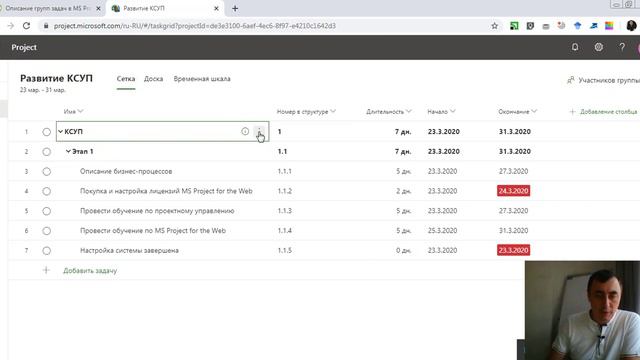Click the group members people icon
Screen dimensions: 640x360
pos(571,80)
